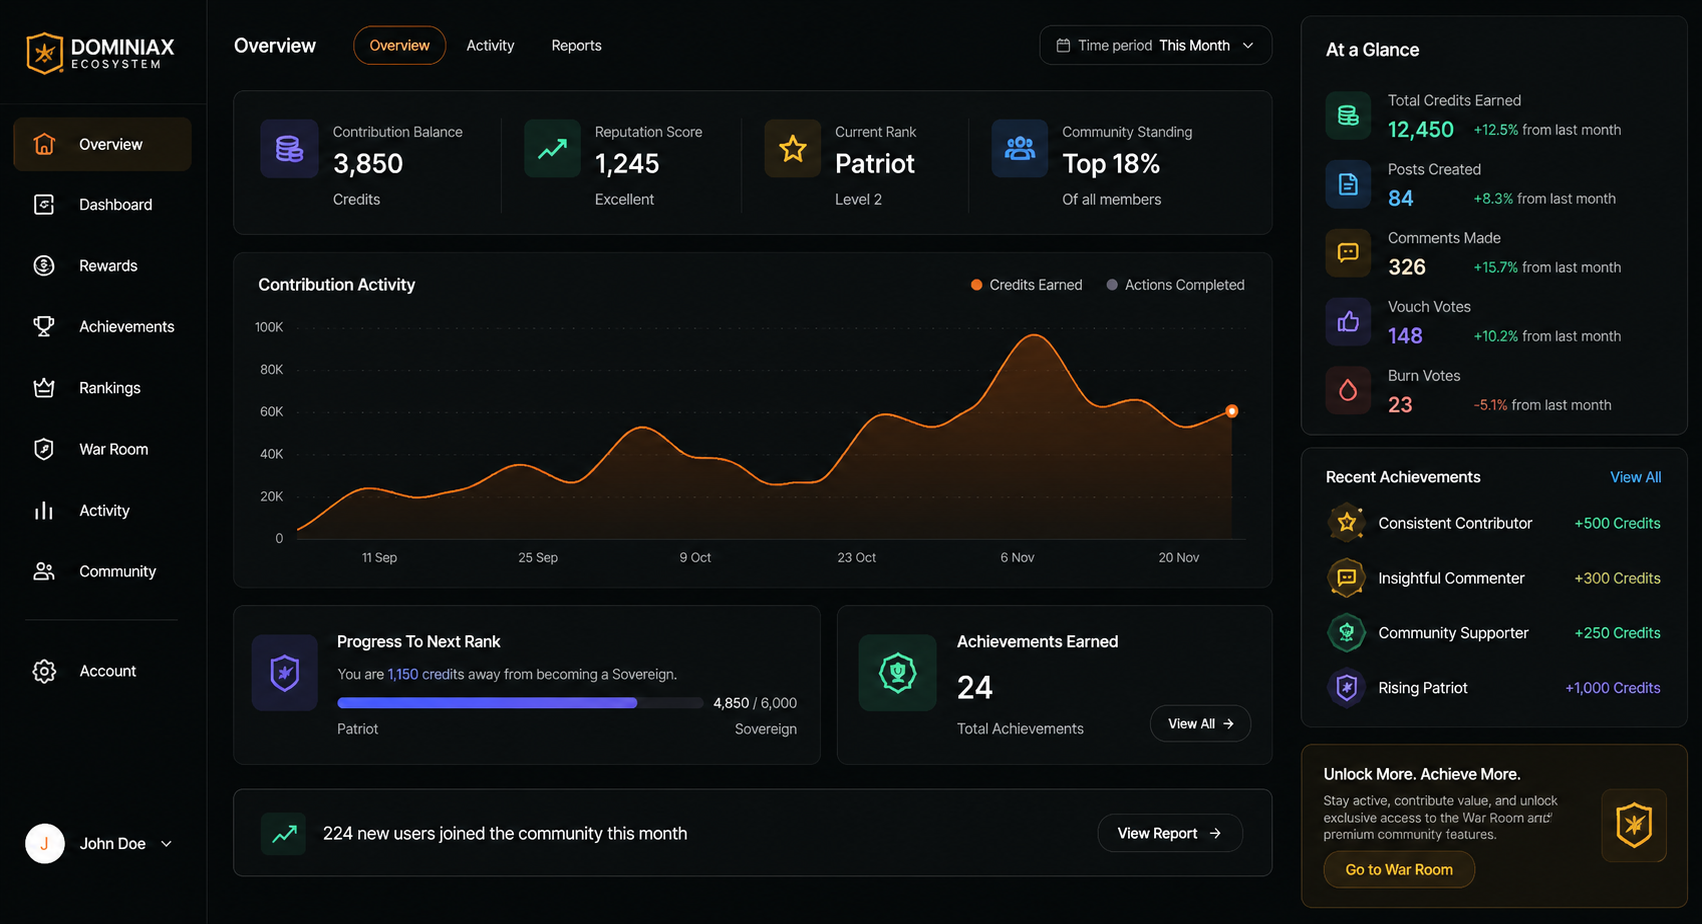The width and height of the screenshot is (1702, 924).
Task: Open View All link in Recent Achievements
Action: click(1636, 478)
